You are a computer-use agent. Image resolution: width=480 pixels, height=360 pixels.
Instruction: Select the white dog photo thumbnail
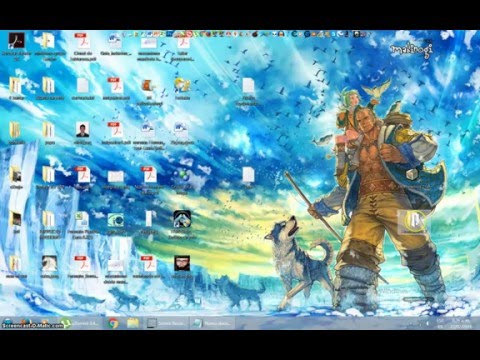(49, 263)
